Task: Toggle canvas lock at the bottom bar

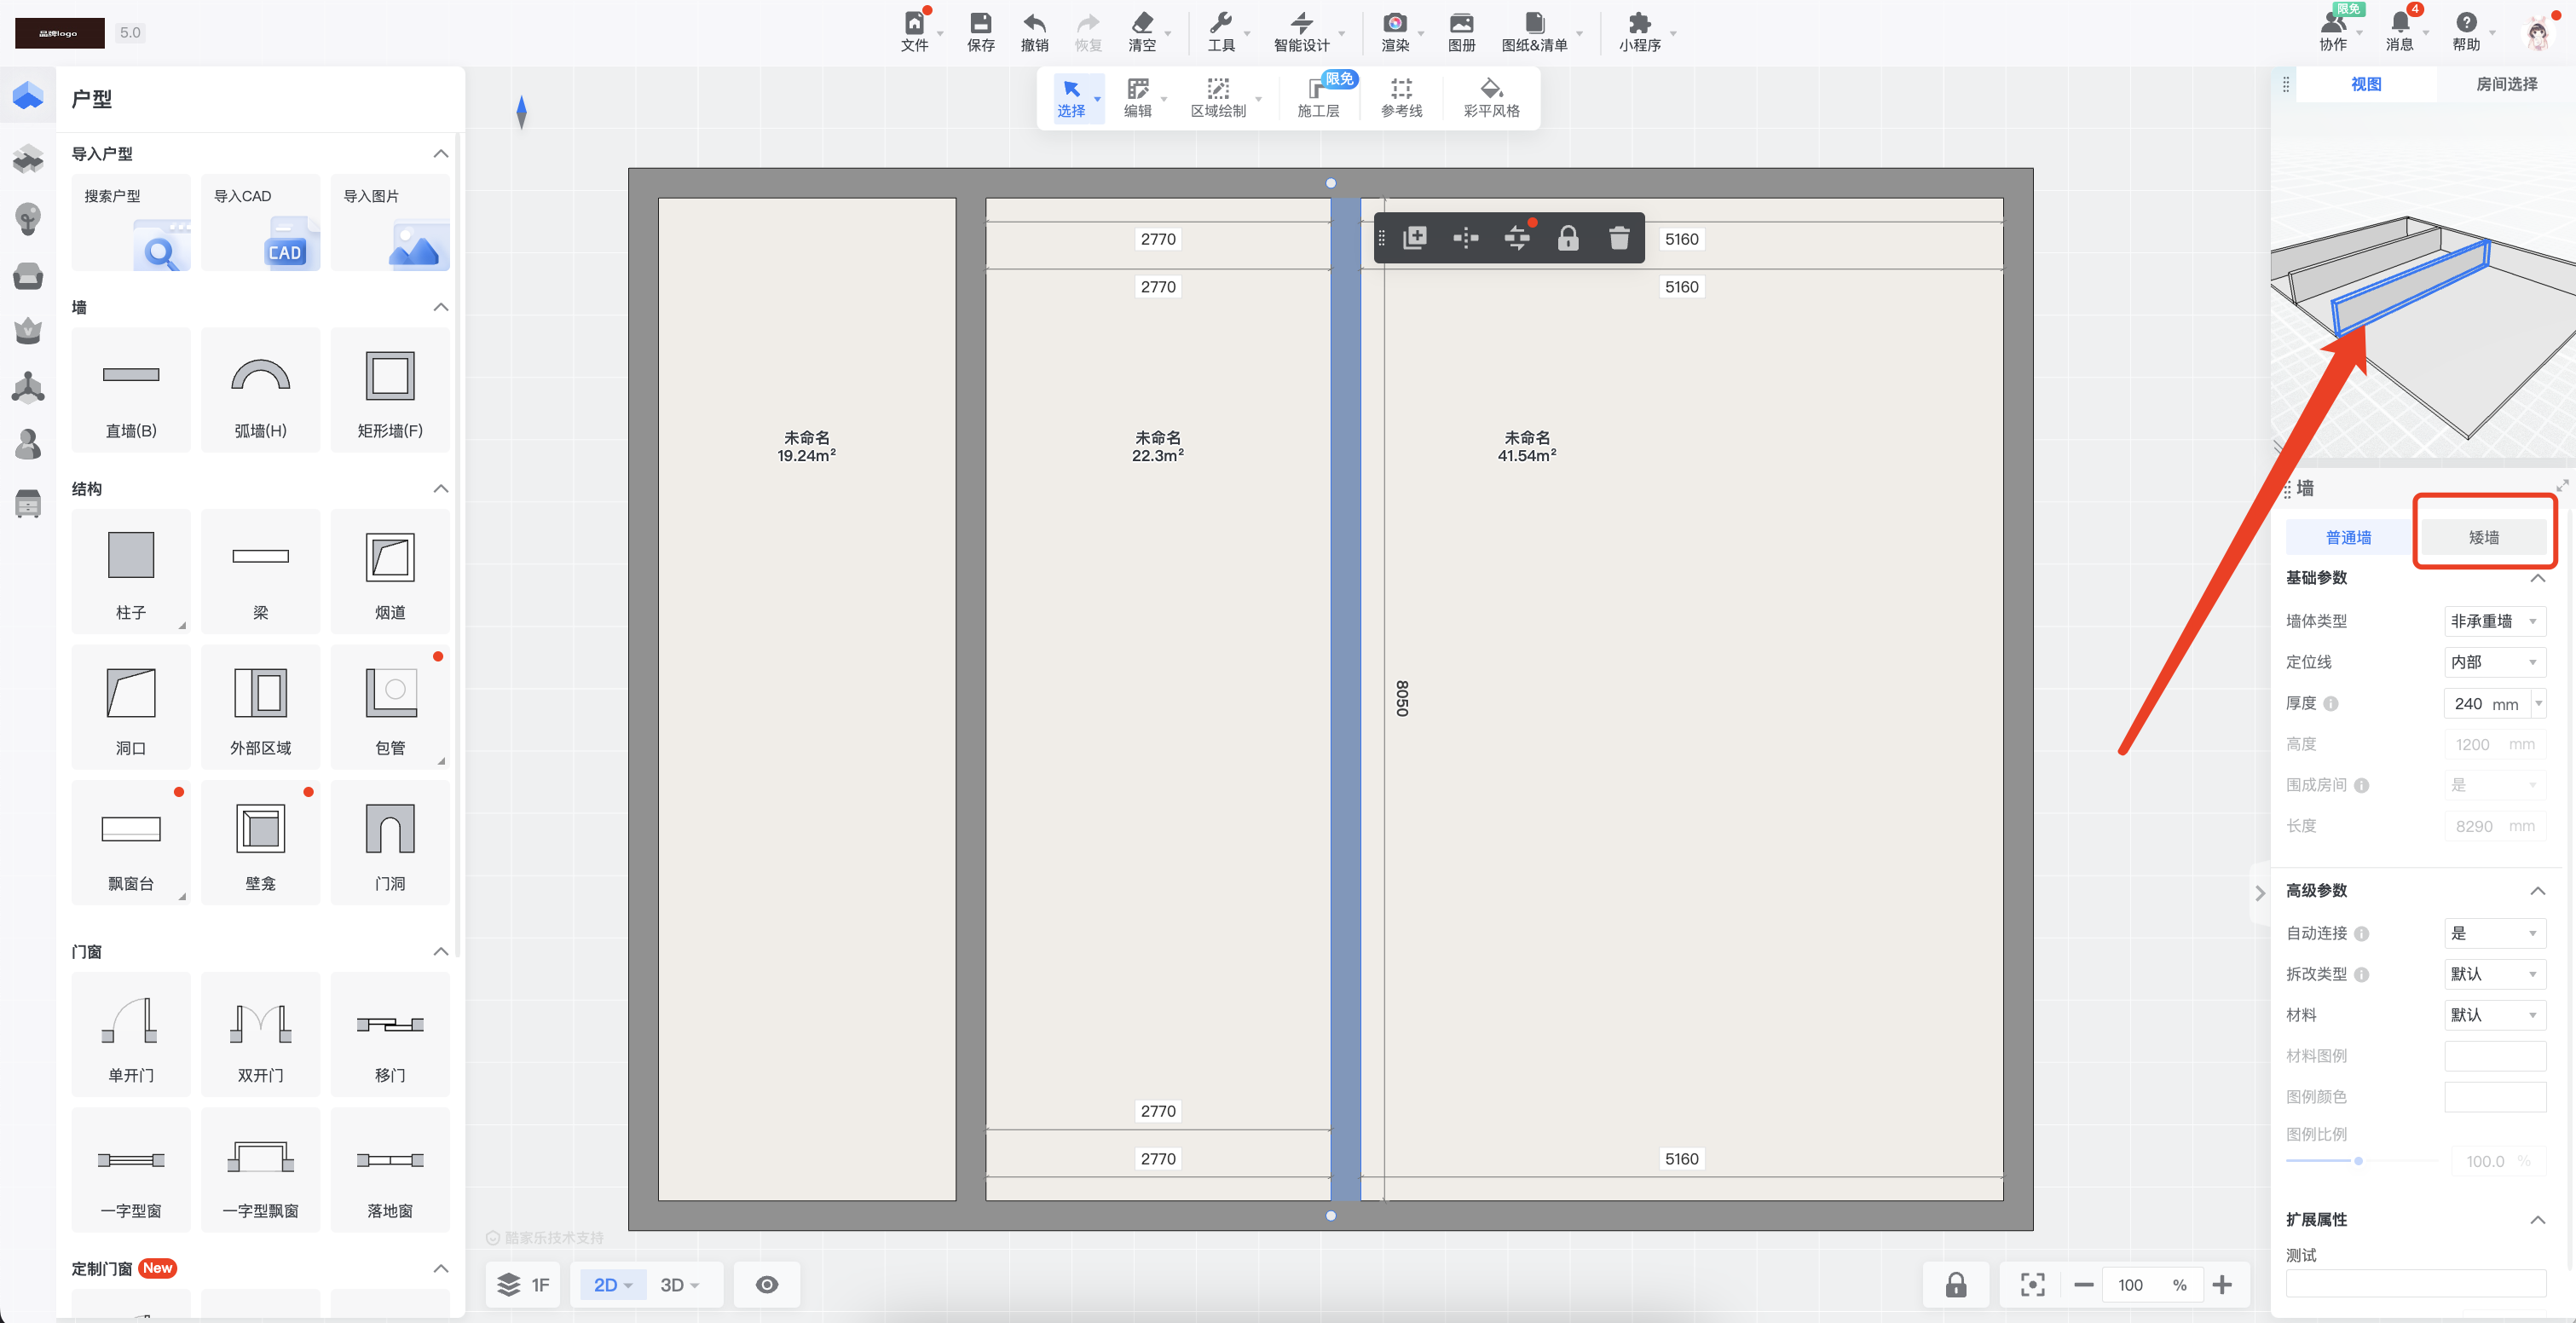Action: pyautogui.click(x=1956, y=1285)
